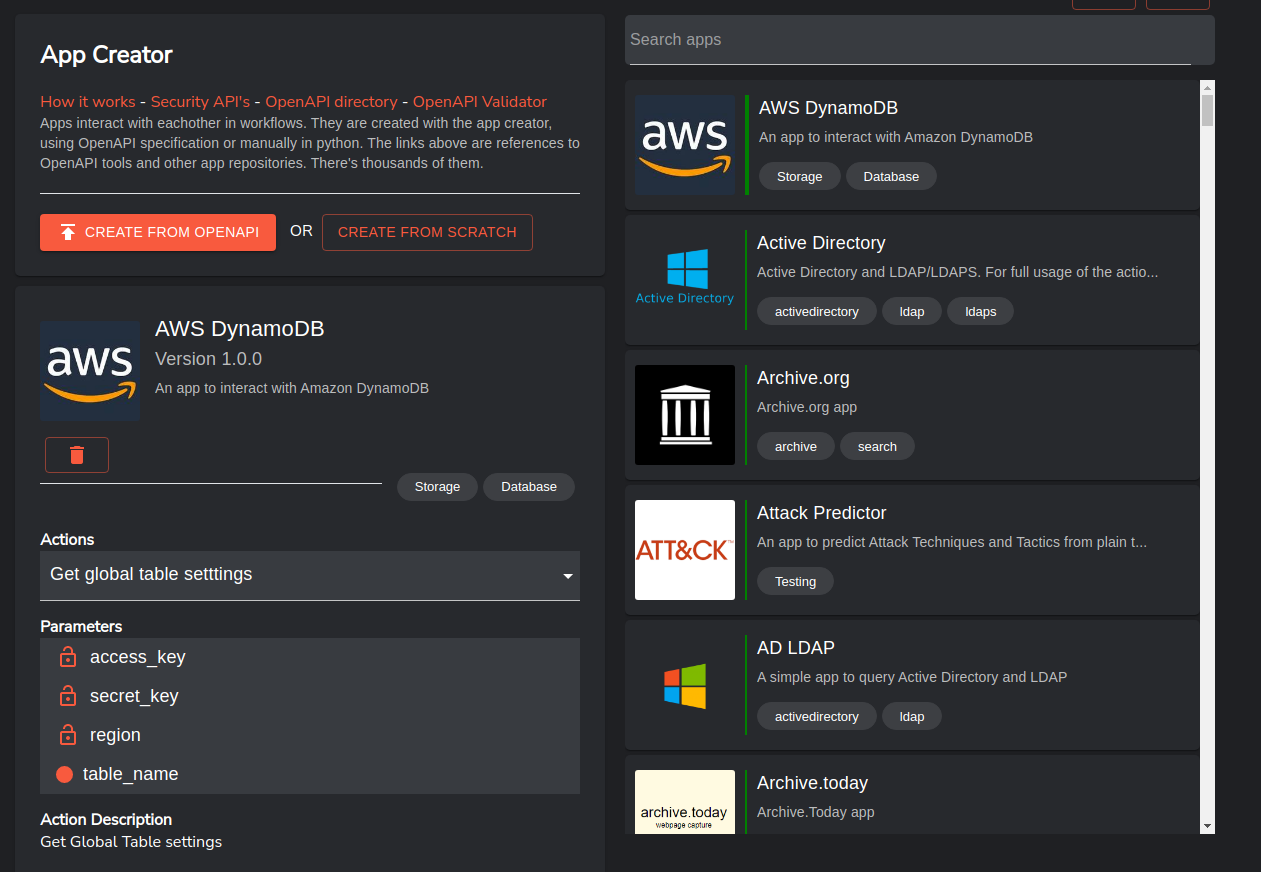Image resolution: width=1261 pixels, height=872 pixels.
Task: Open the Security API's link
Action: pos(200,102)
